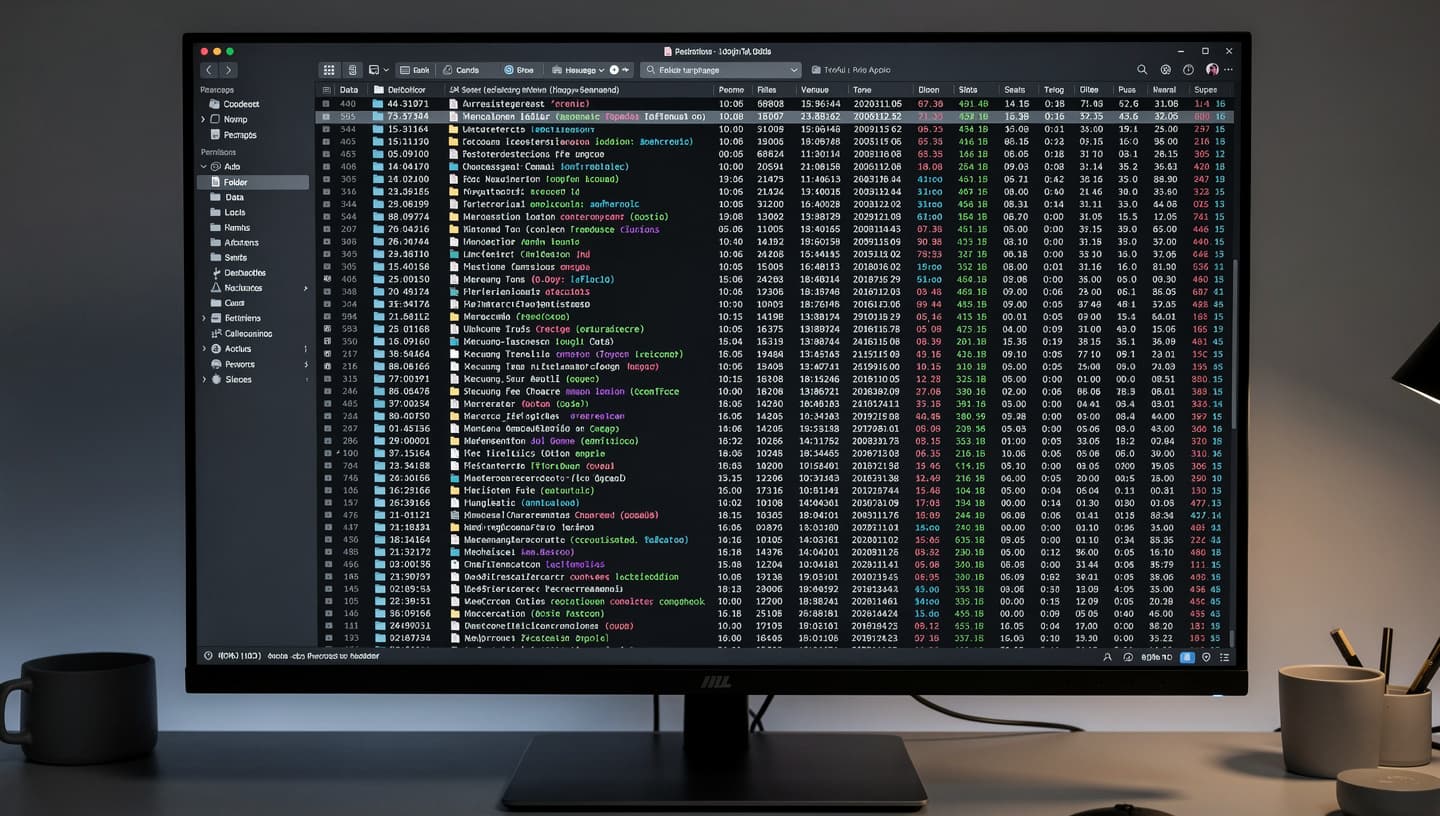
Task: Open the Folde tarphange dropdown
Action: [721, 70]
